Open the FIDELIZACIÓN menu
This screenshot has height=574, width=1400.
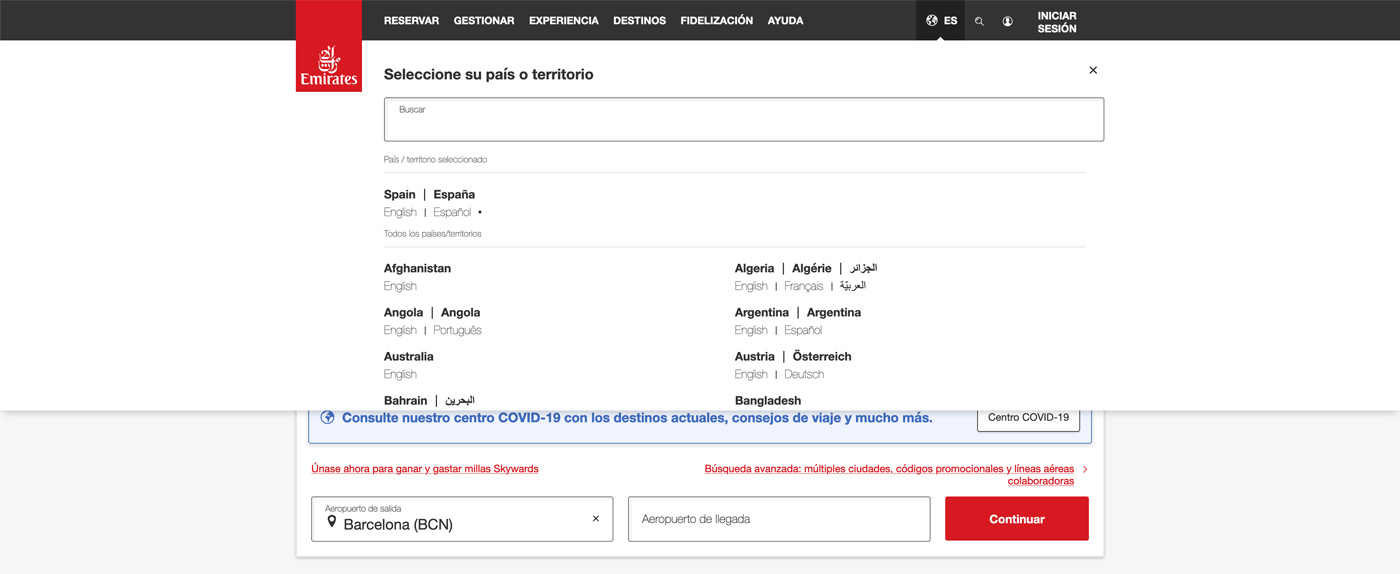(717, 20)
